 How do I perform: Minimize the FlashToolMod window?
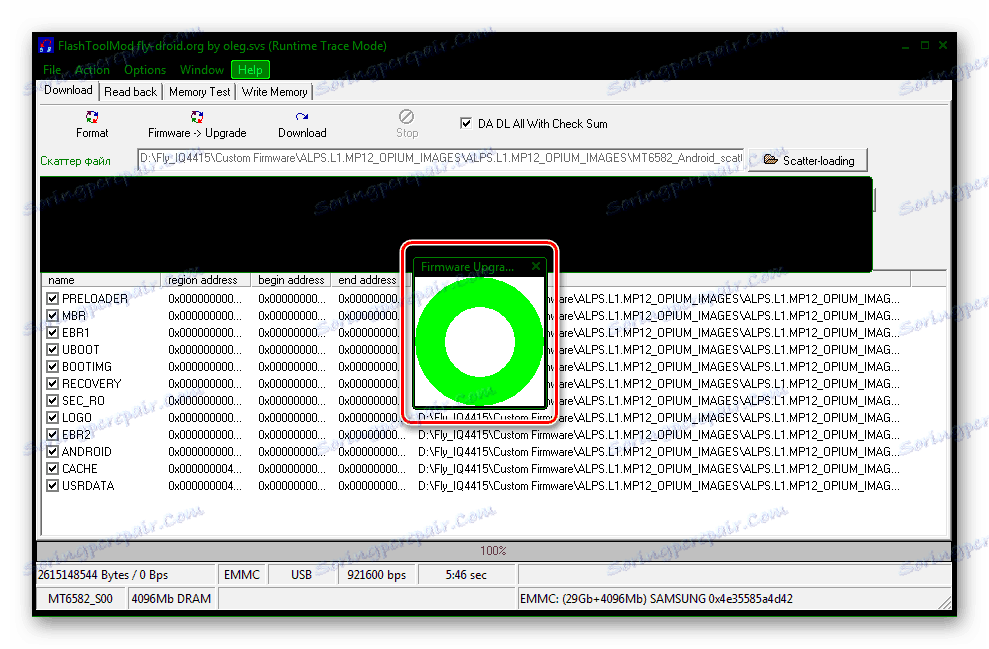(905, 46)
